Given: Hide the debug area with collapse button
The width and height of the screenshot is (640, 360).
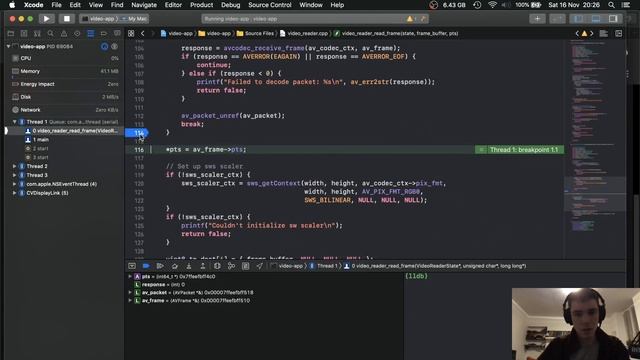Looking at the screenshot, I should click(x=132, y=266).
